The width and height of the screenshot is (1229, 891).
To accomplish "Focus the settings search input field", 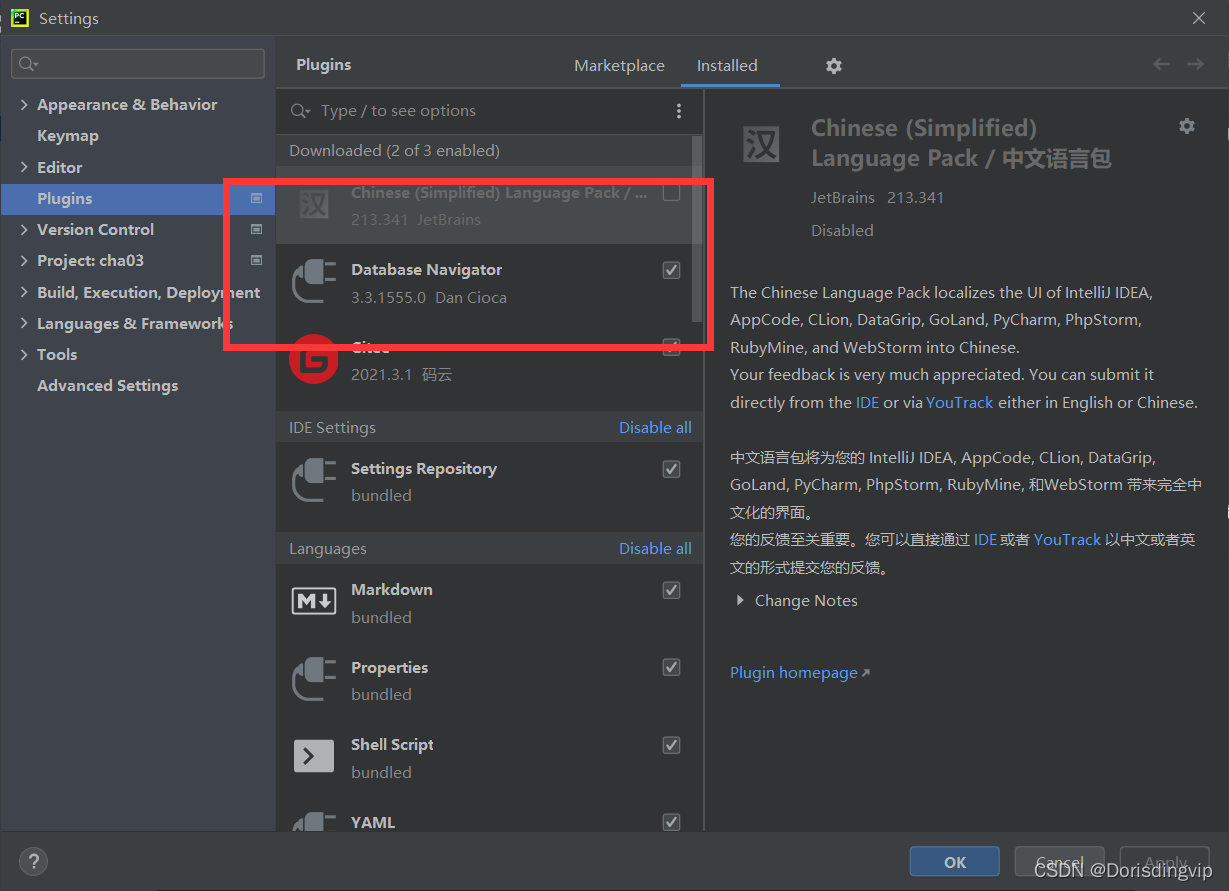I will [x=138, y=64].
